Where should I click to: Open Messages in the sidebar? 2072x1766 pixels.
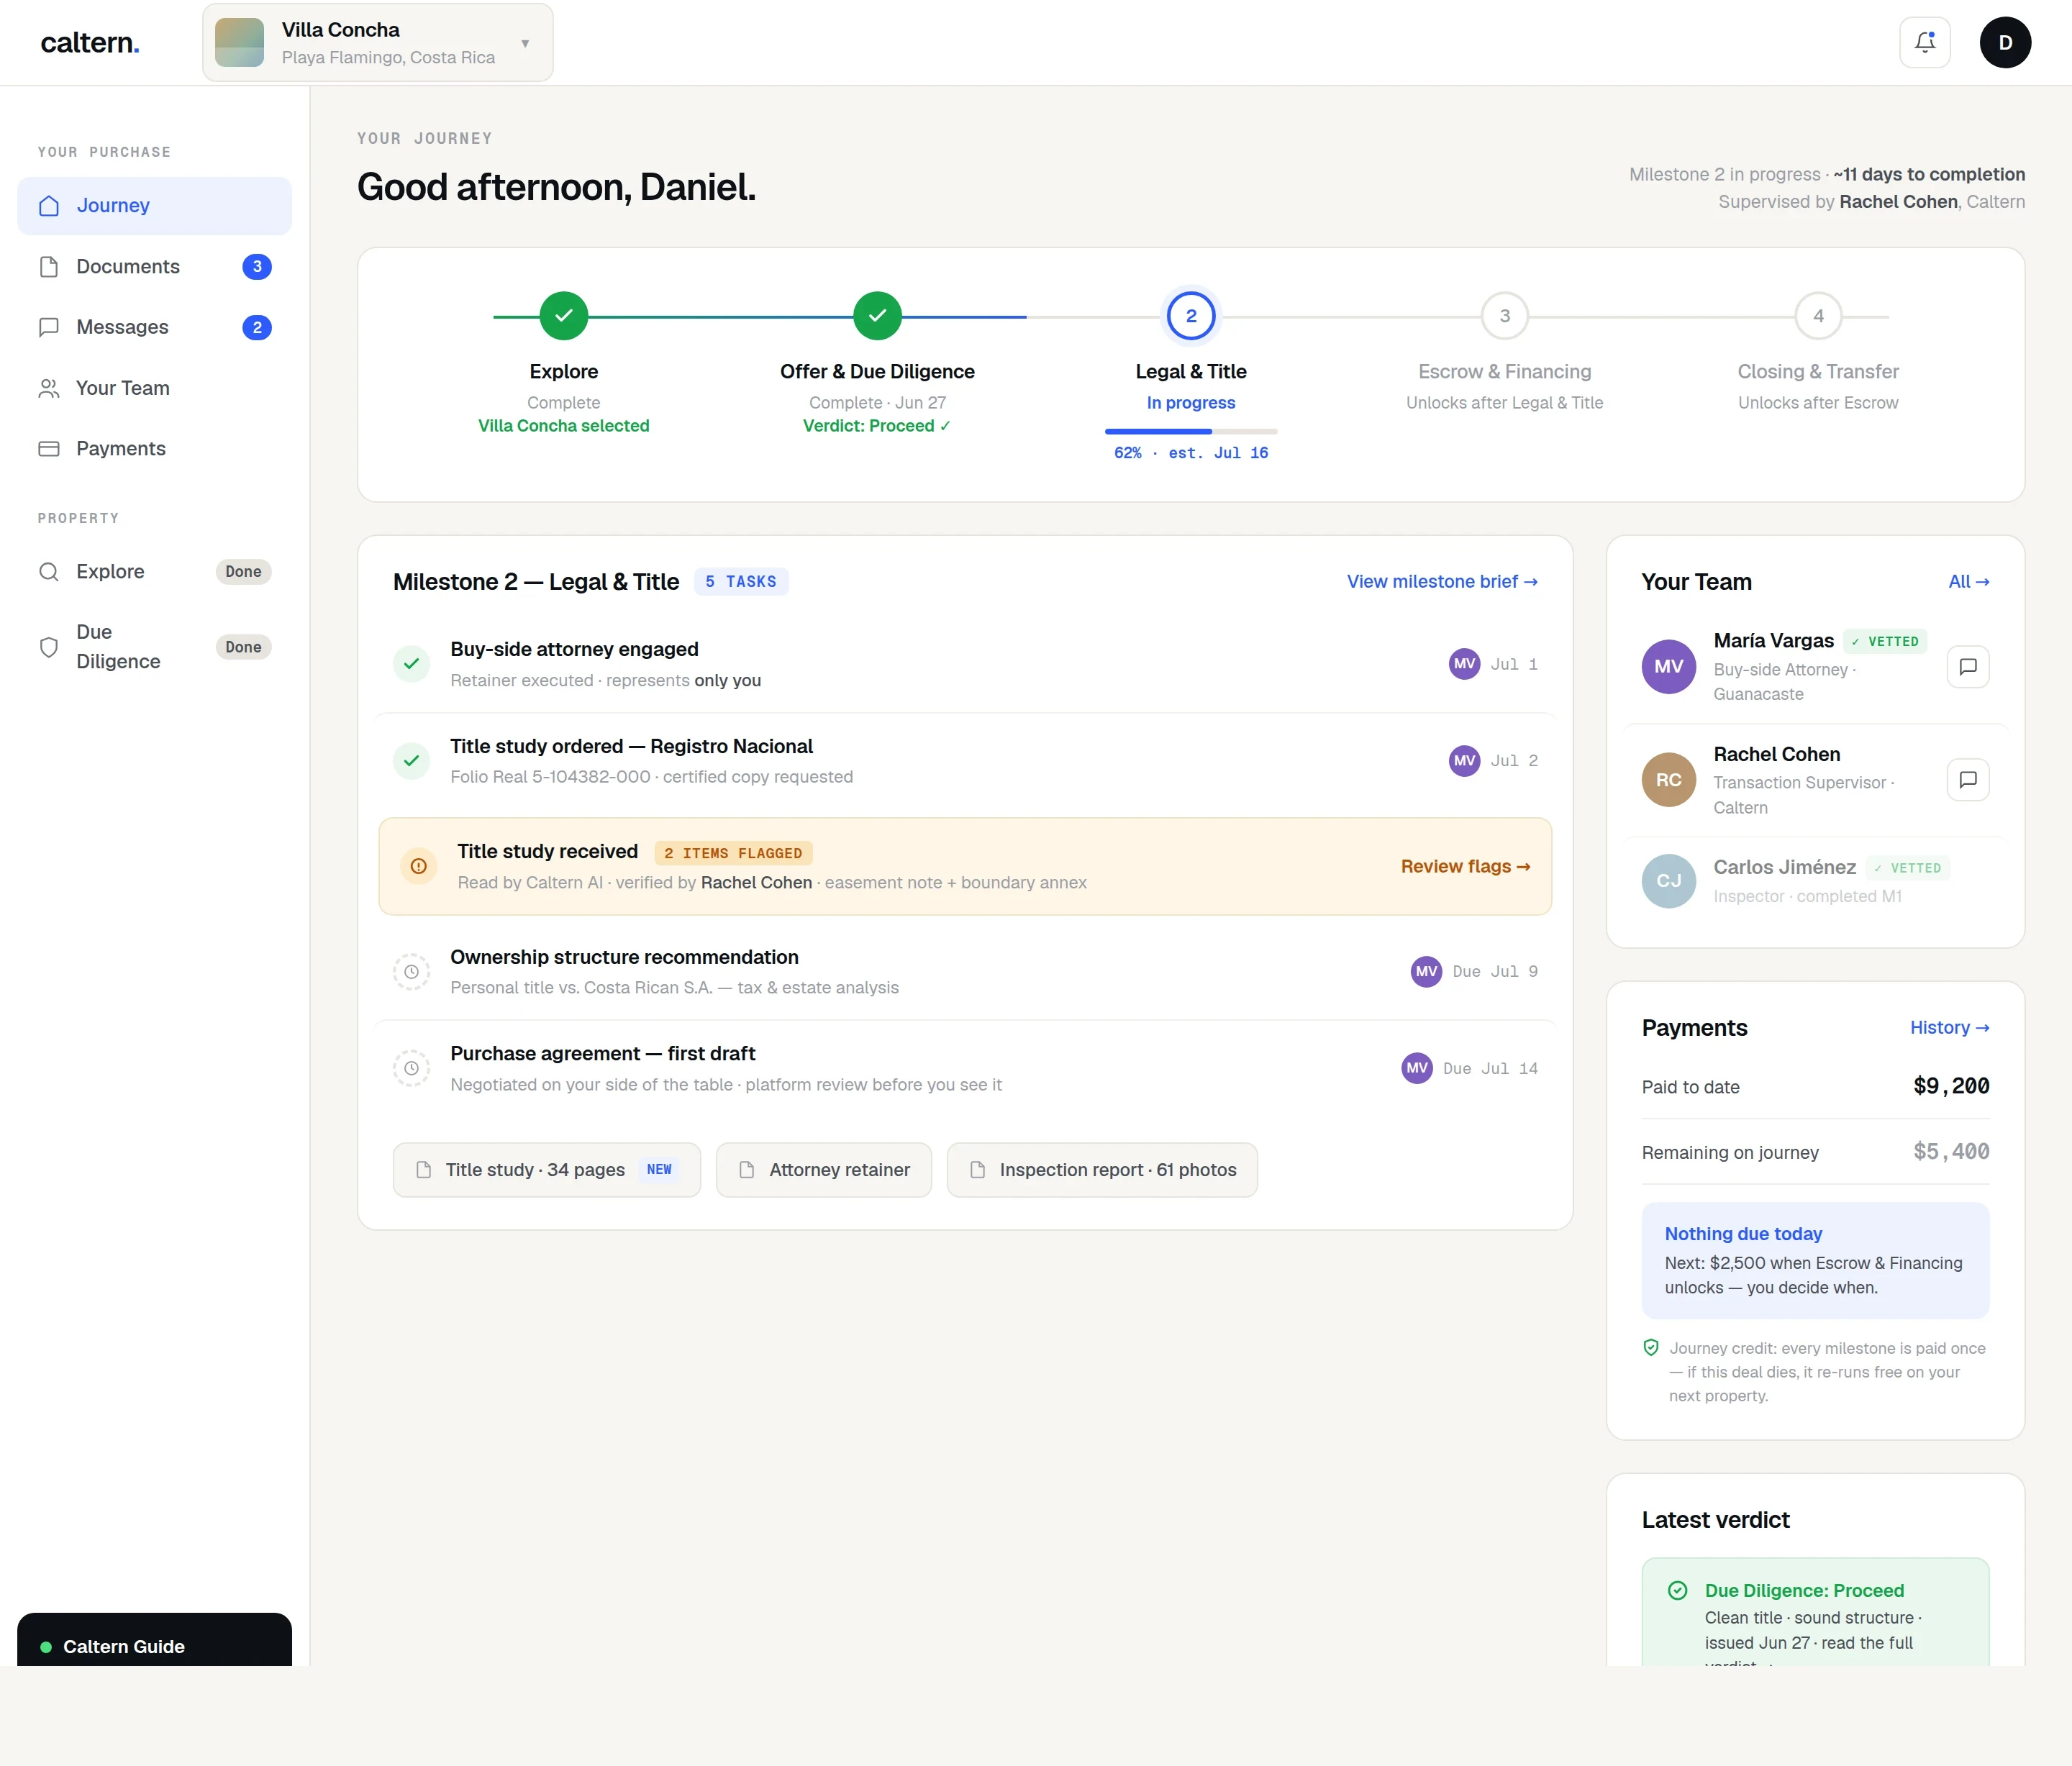(x=155, y=327)
